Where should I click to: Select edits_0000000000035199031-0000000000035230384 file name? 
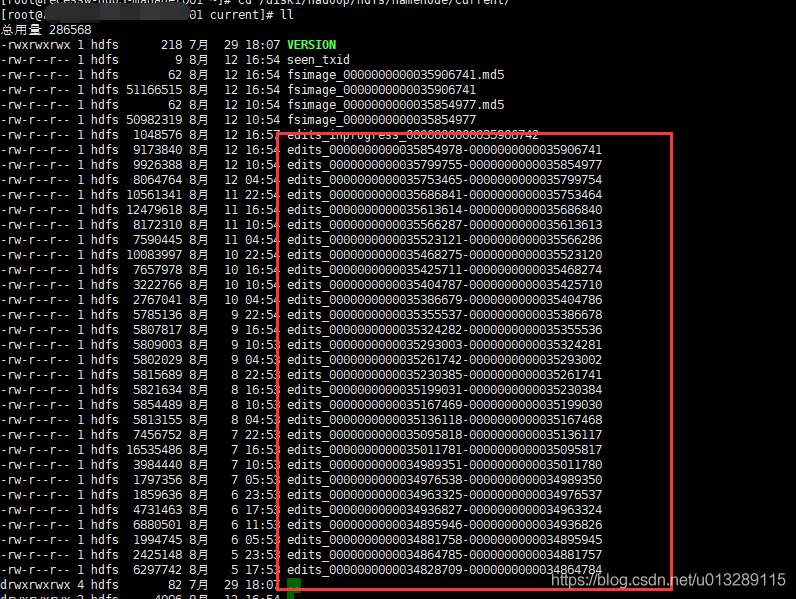pyautogui.click(x=445, y=390)
